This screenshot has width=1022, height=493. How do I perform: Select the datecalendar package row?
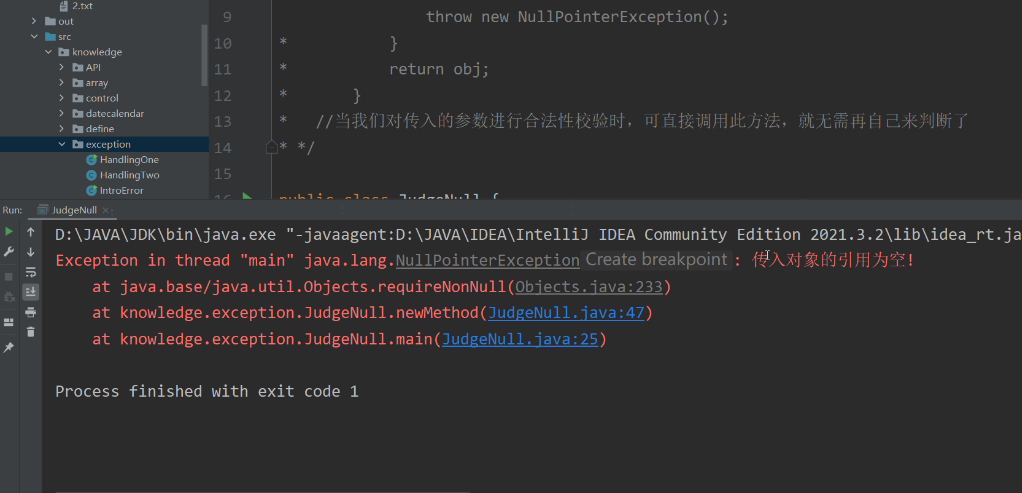point(104,113)
